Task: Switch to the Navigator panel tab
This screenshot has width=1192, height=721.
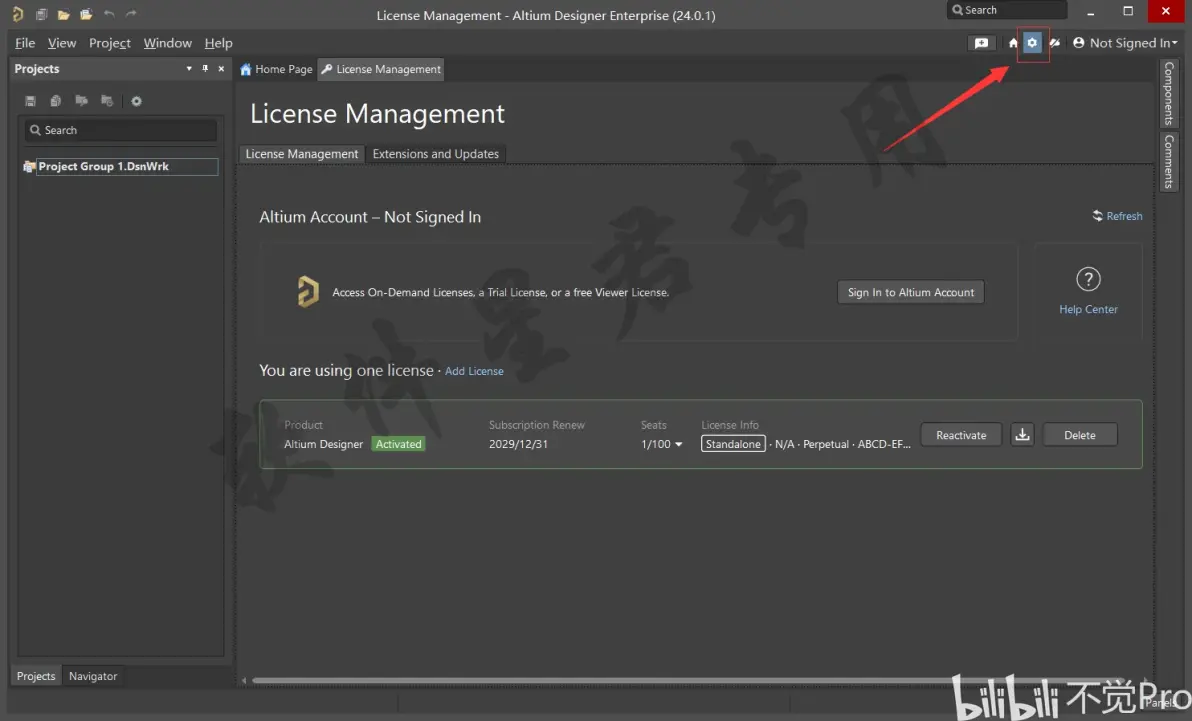Action: (93, 675)
